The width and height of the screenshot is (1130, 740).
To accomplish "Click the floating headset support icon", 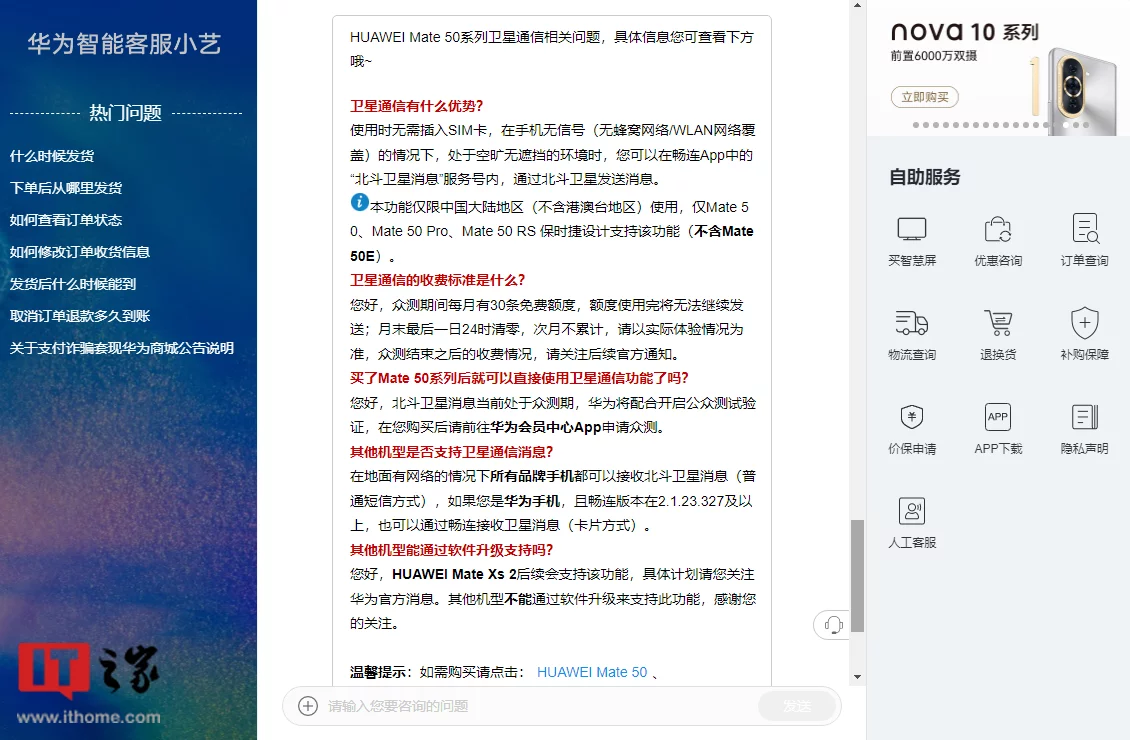I will point(833,625).
